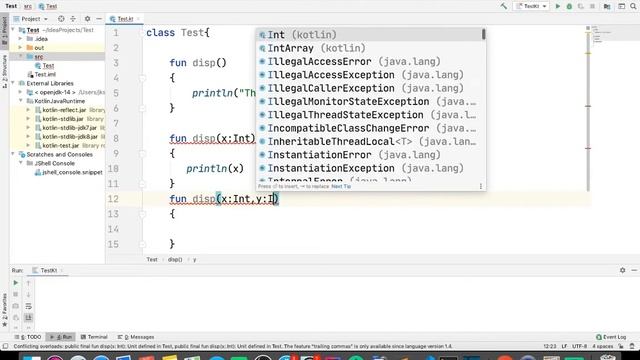Open Run panel settings gear
Viewport: 640px width, 360px height.
tap(622, 270)
